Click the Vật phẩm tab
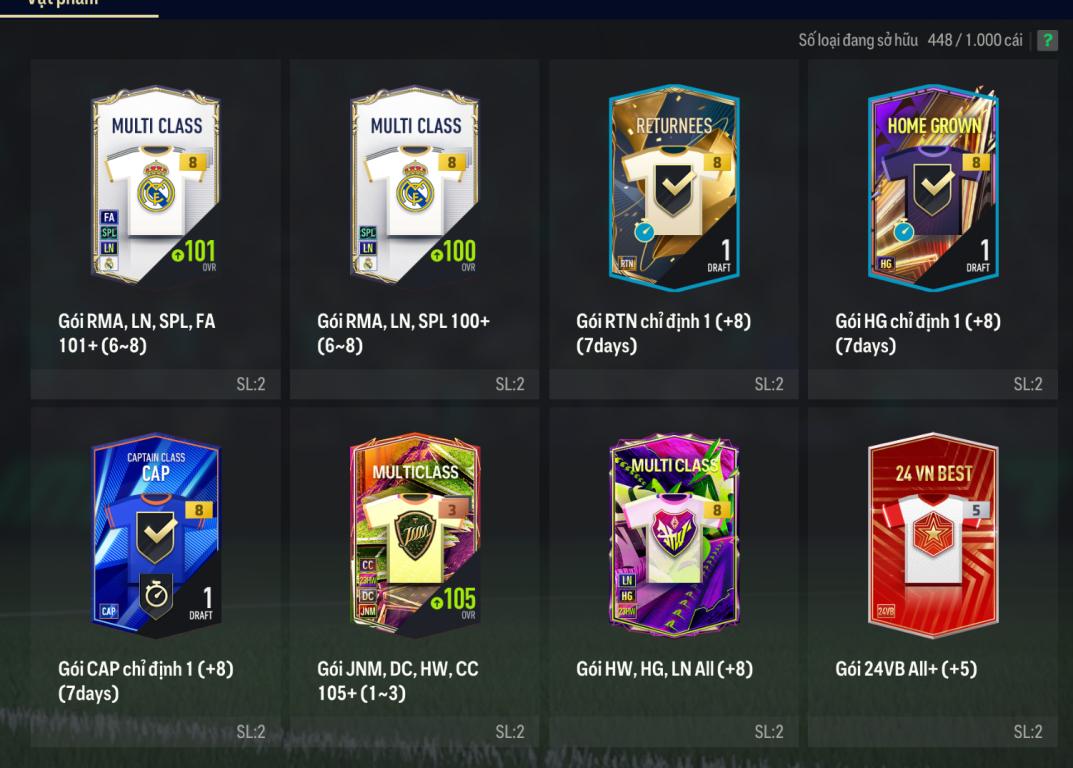Image resolution: width=1073 pixels, height=768 pixels. pyautogui.click(x=62, y=3)
